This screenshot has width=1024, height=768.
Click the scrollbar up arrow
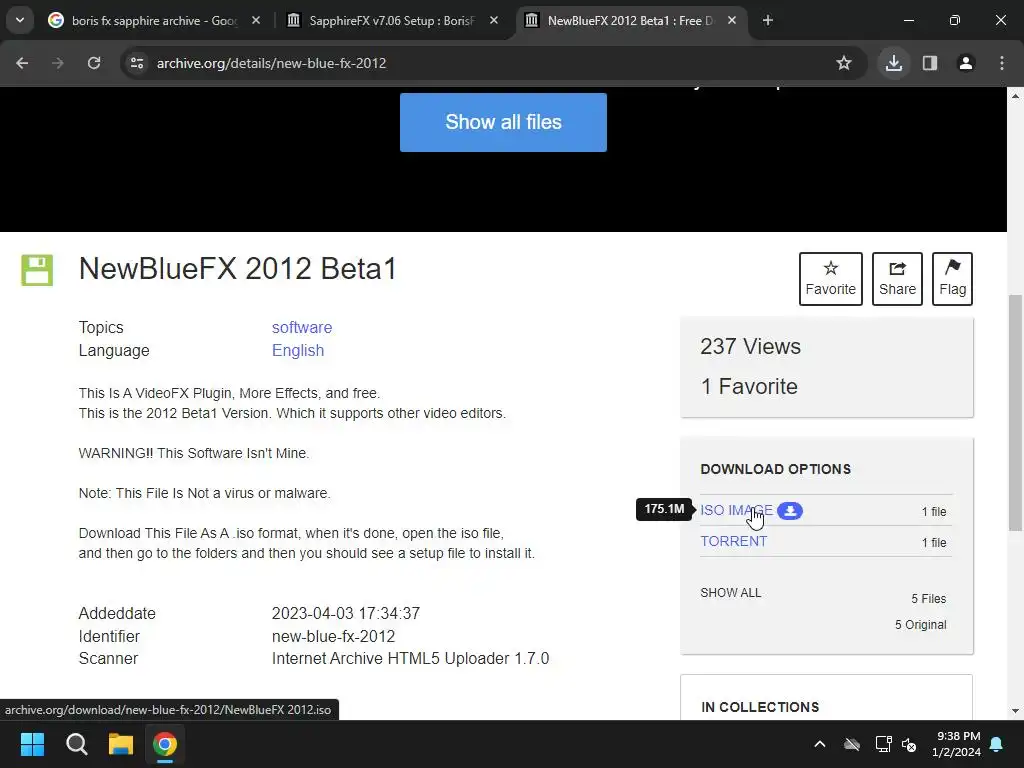[1016, 96]
